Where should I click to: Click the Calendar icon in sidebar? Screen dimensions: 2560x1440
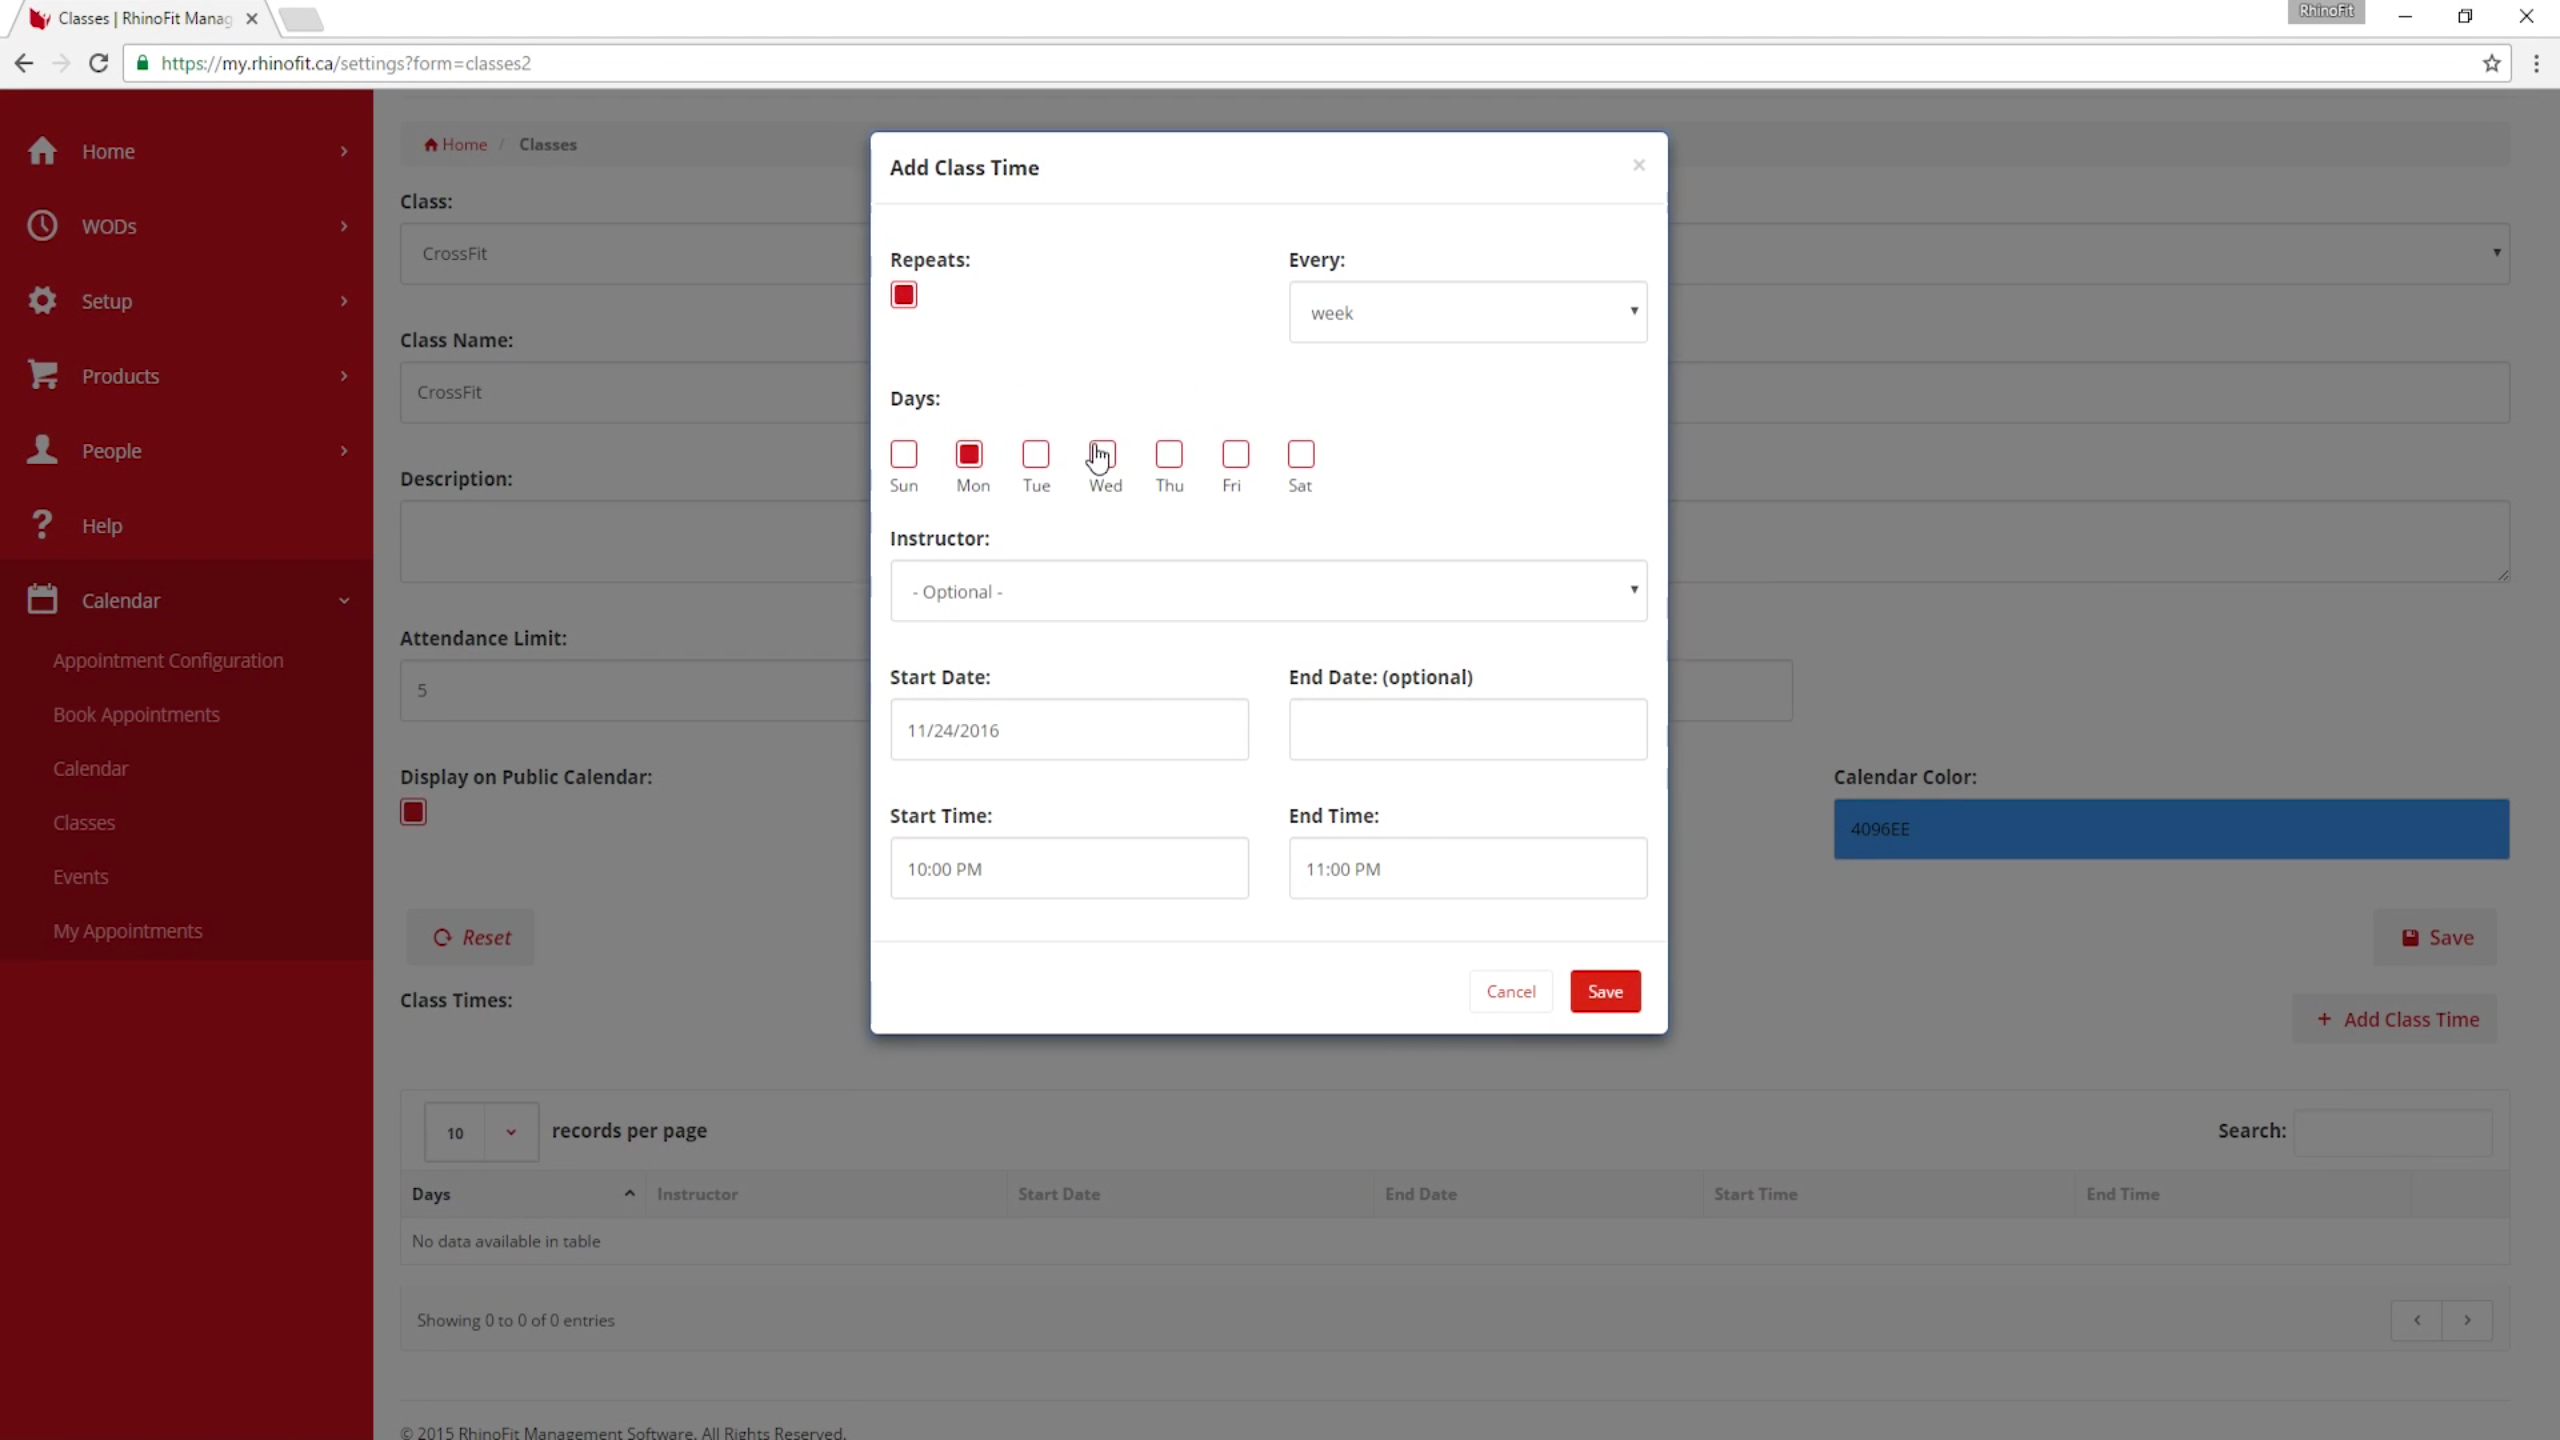[42, 600]
